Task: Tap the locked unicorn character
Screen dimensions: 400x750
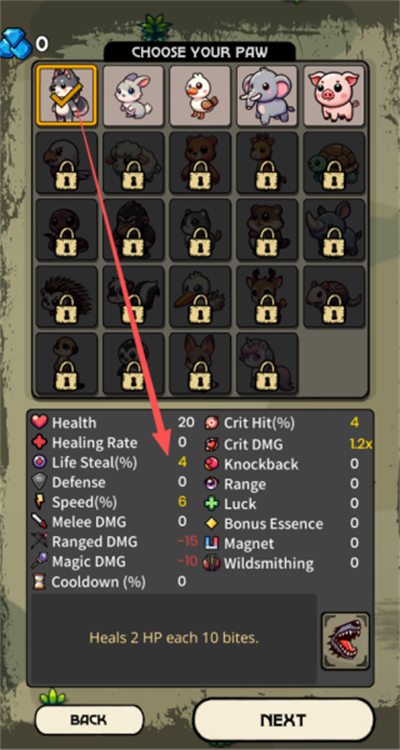Action: point(267,364)
